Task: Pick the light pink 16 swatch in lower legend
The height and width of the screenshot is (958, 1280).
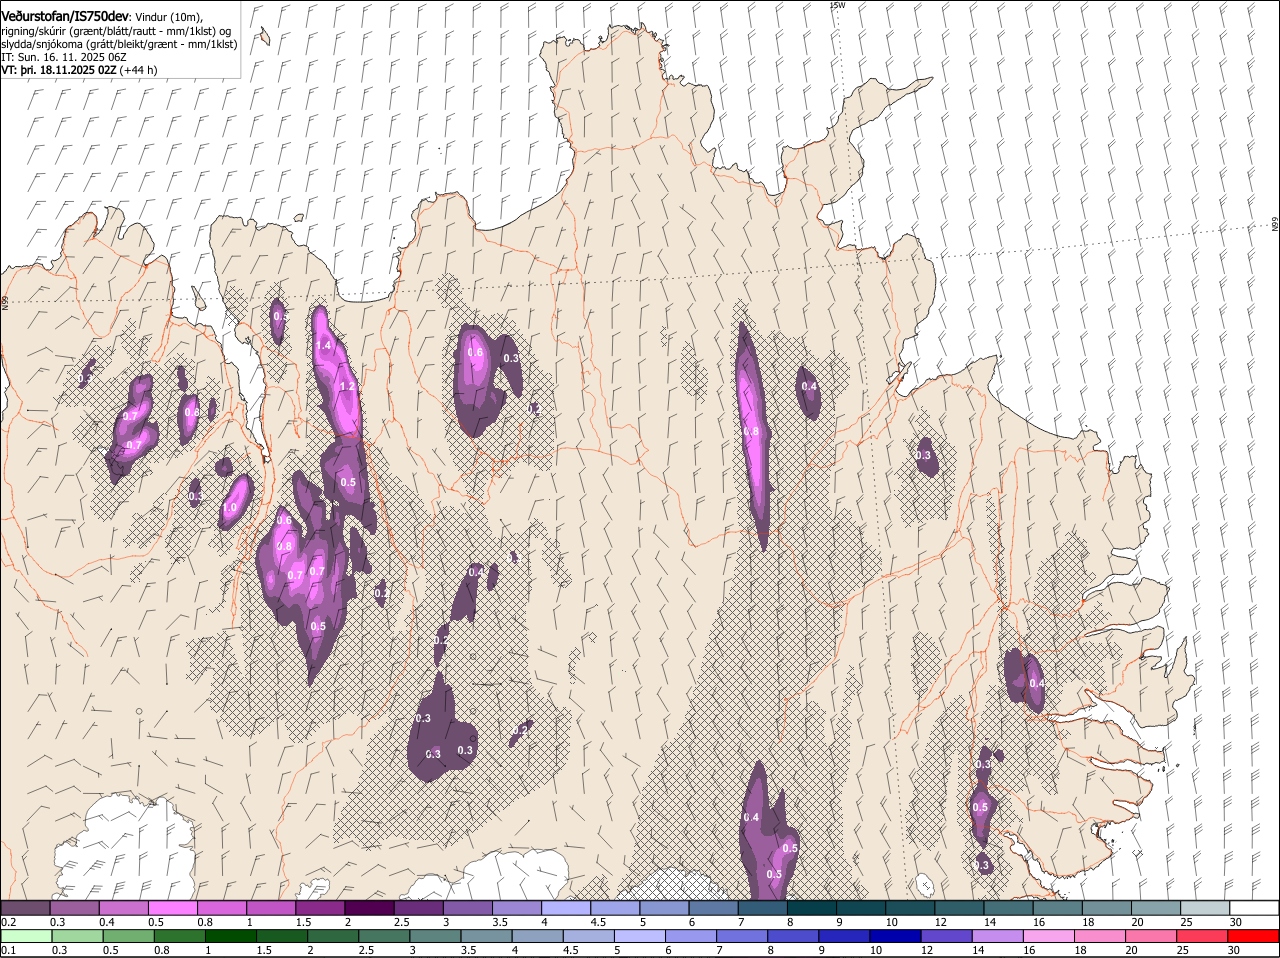Action: pos(1048,937)
